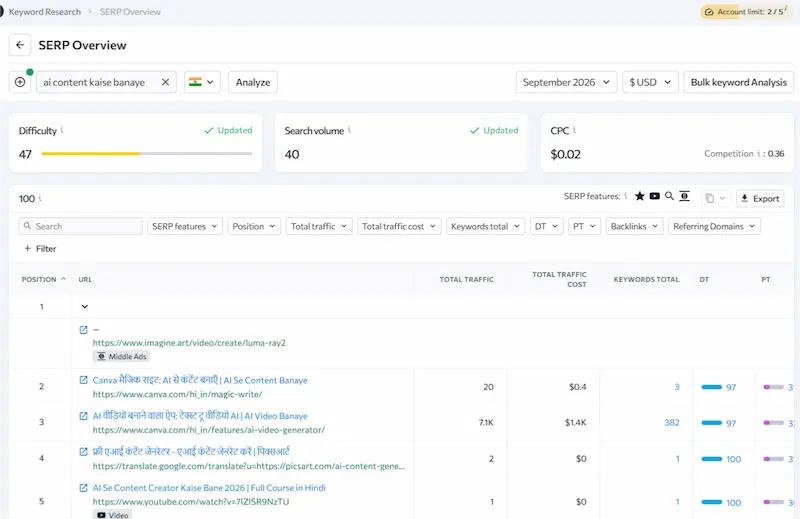Click the Export button
Screen dimensions: 800x519
760,198
